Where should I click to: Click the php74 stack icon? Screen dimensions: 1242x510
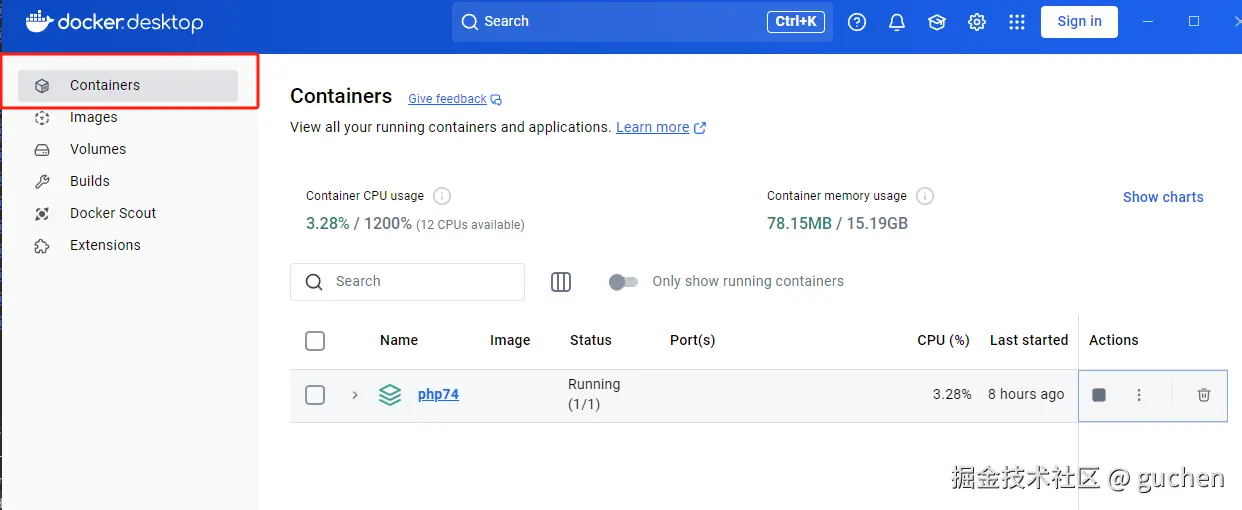[390, 395]
